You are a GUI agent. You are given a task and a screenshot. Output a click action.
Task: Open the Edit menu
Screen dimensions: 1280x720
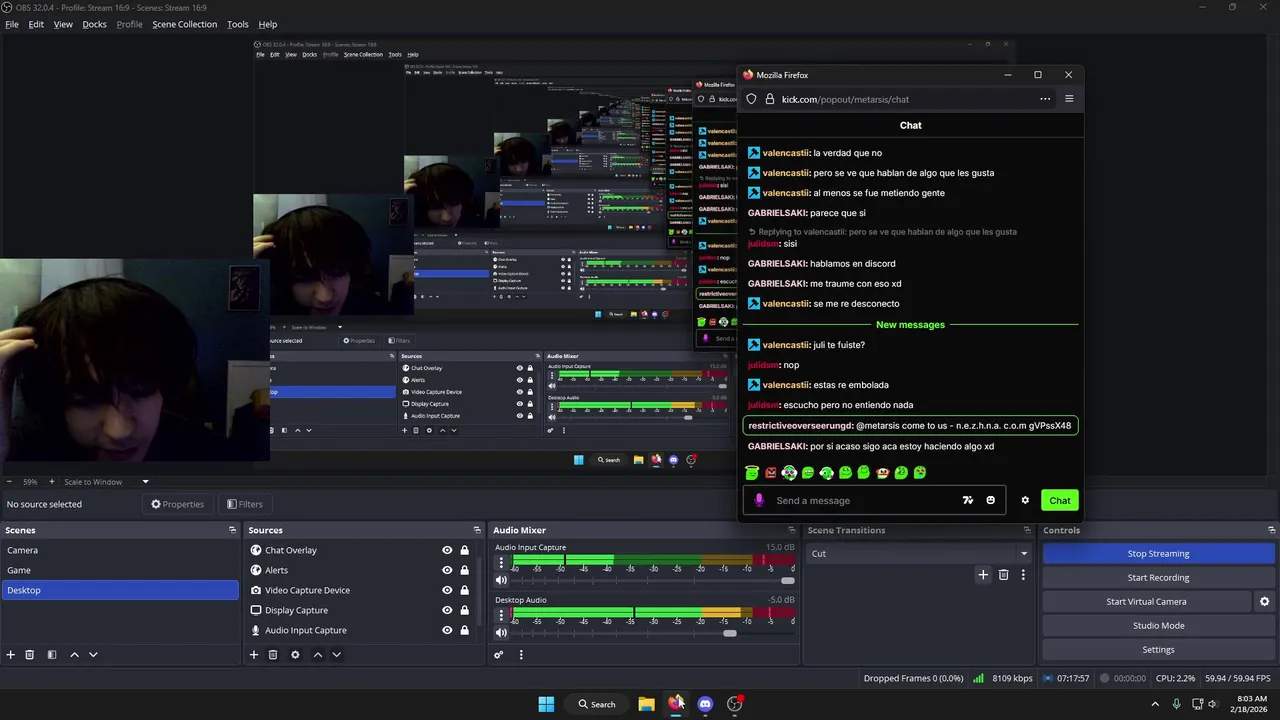[x=36, y=24]
